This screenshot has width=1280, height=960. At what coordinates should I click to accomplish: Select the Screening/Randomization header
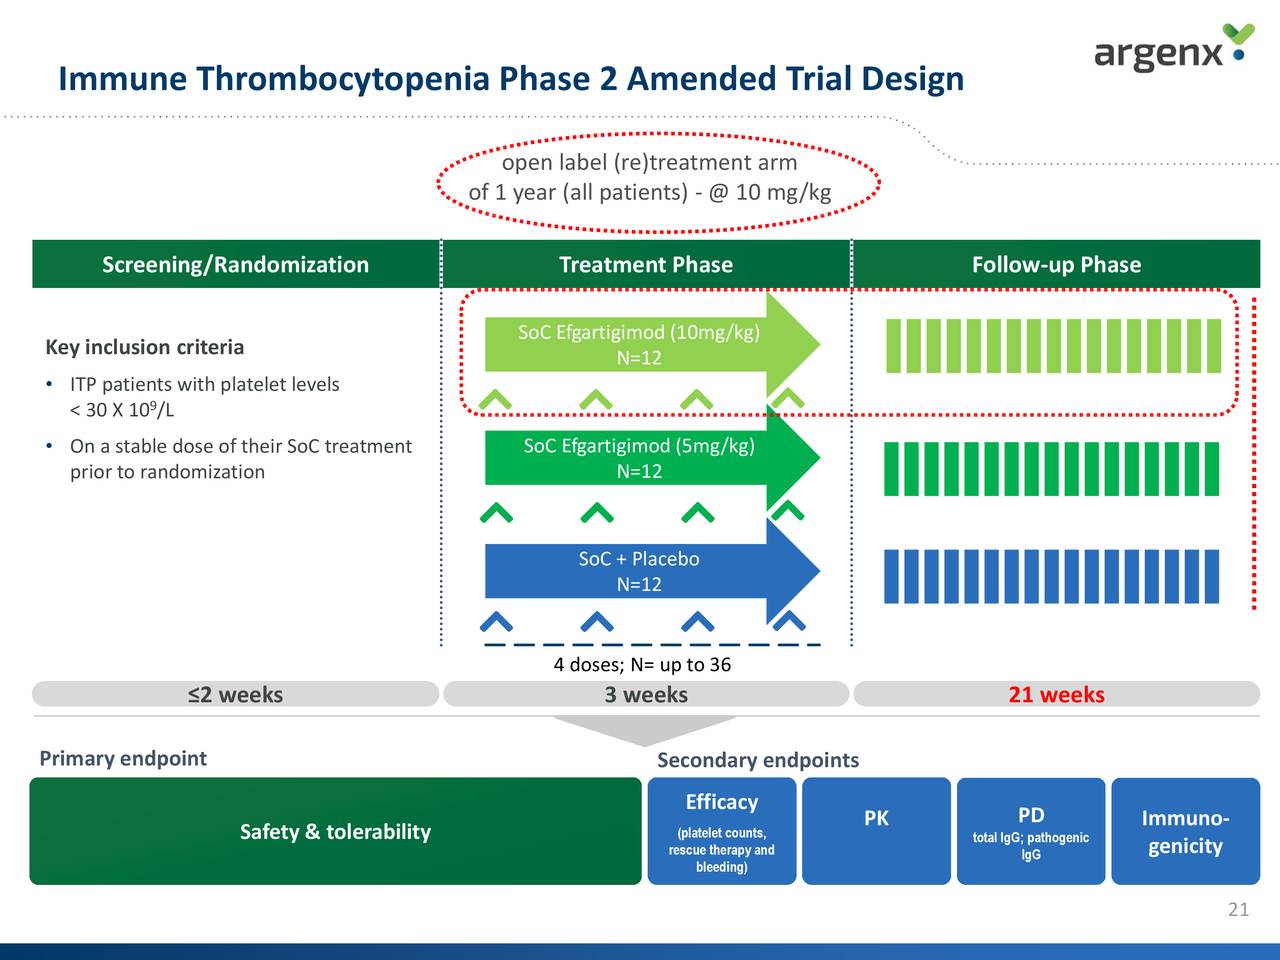(236, 264)
